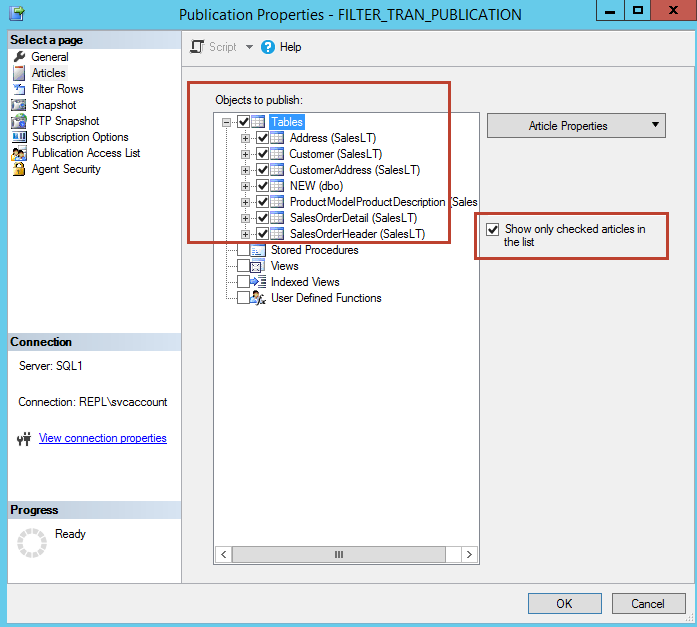
Task: Expand the Customer (SalesLT) tree node
Action: pyautogui.click(x=245, y=154)
